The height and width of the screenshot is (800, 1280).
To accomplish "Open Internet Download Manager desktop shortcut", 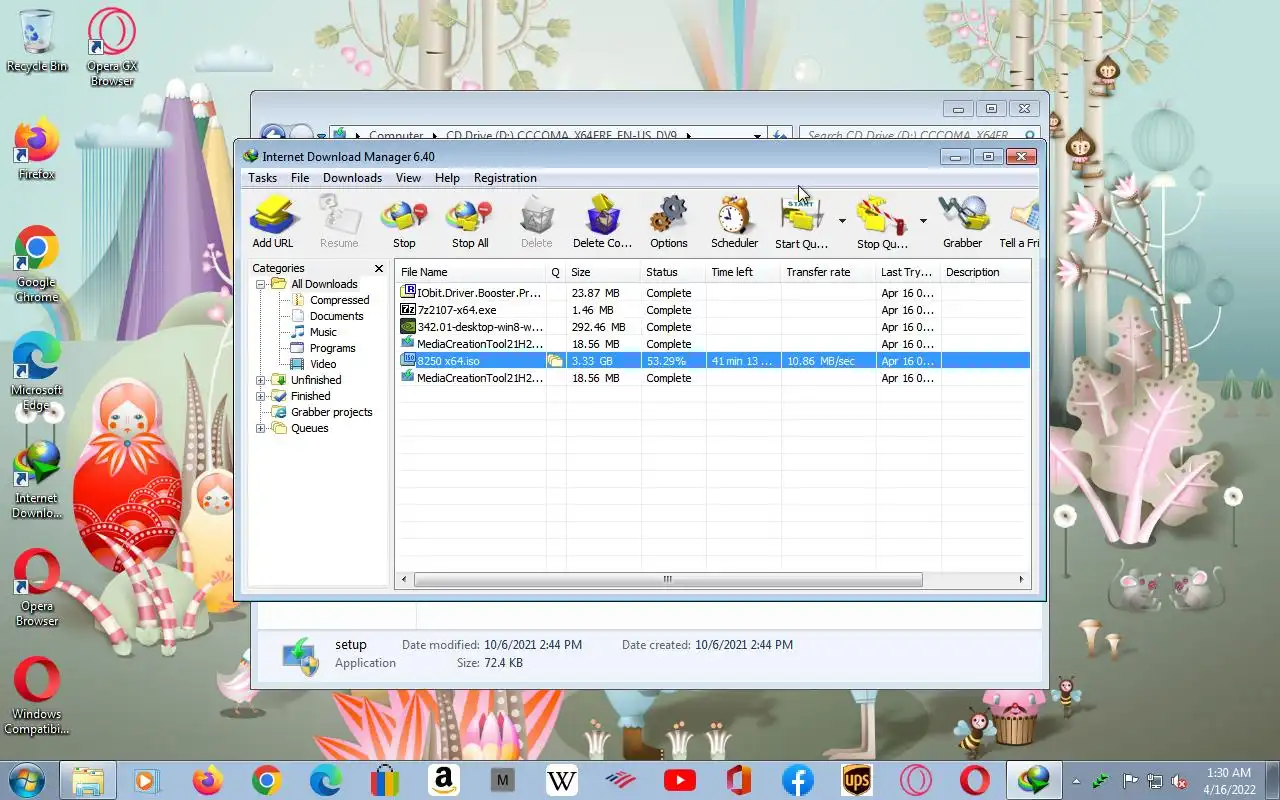I will pos(37,480).
